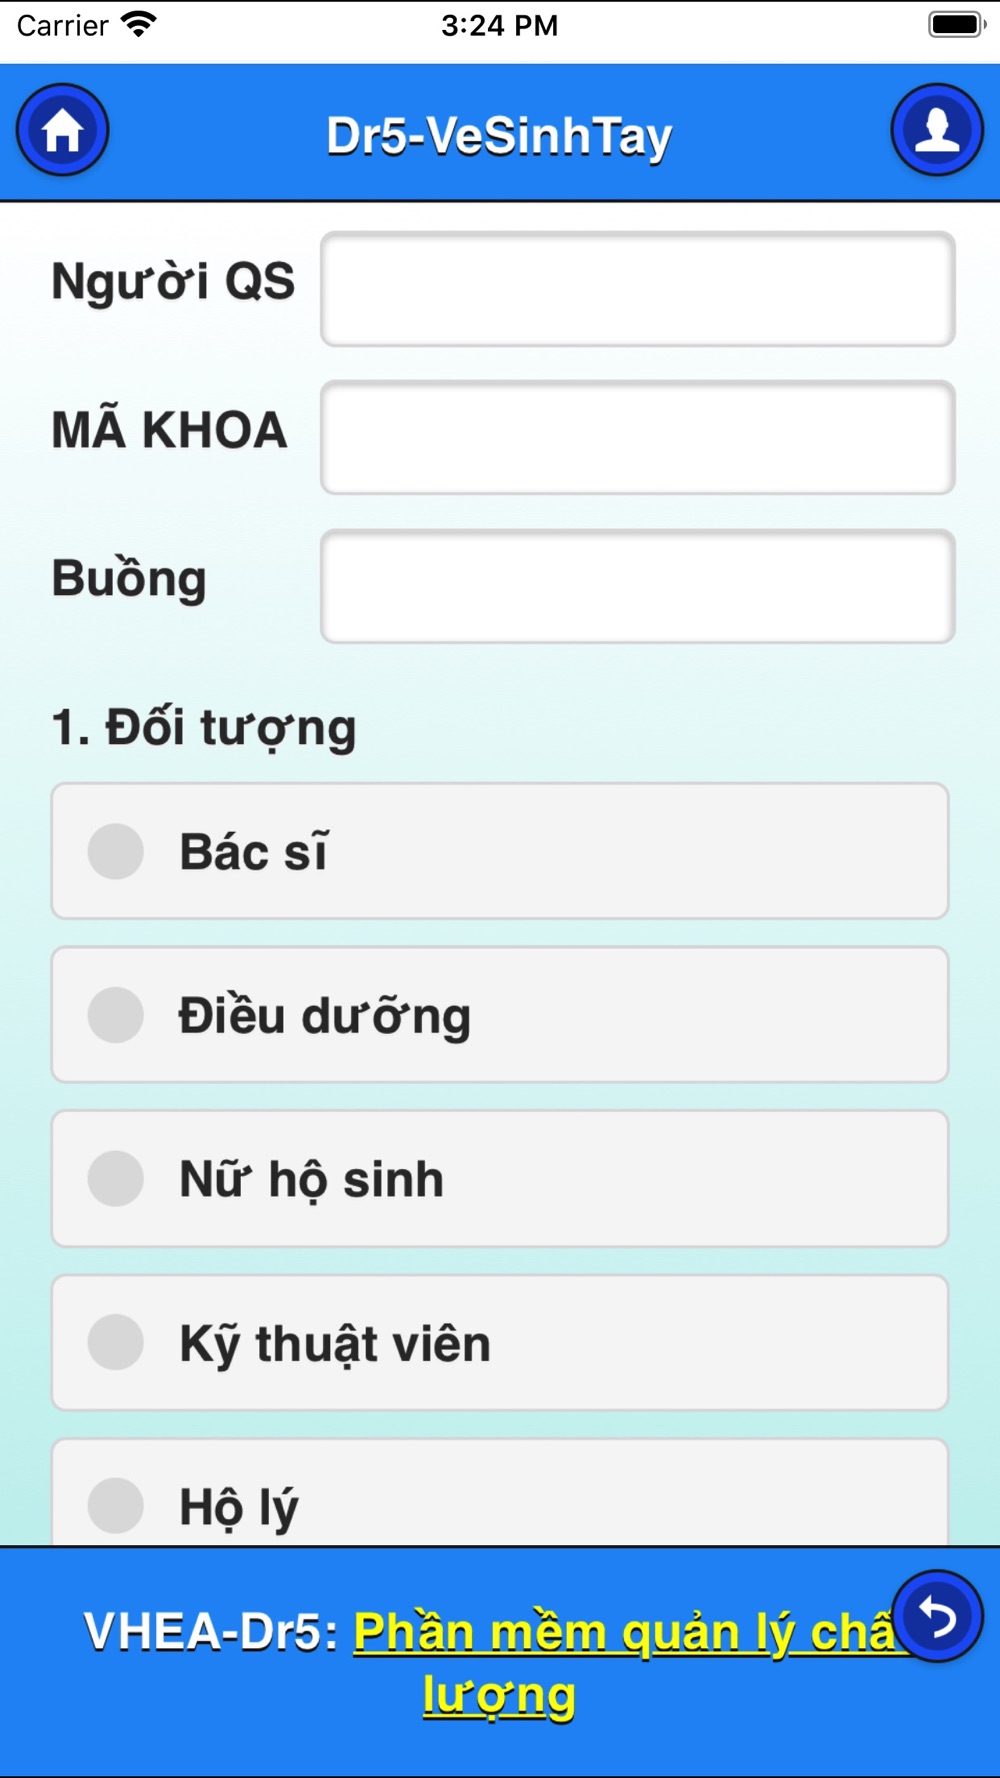
Task: Click into the MÃ KHOA text field
Action: (x=638, y=437)
